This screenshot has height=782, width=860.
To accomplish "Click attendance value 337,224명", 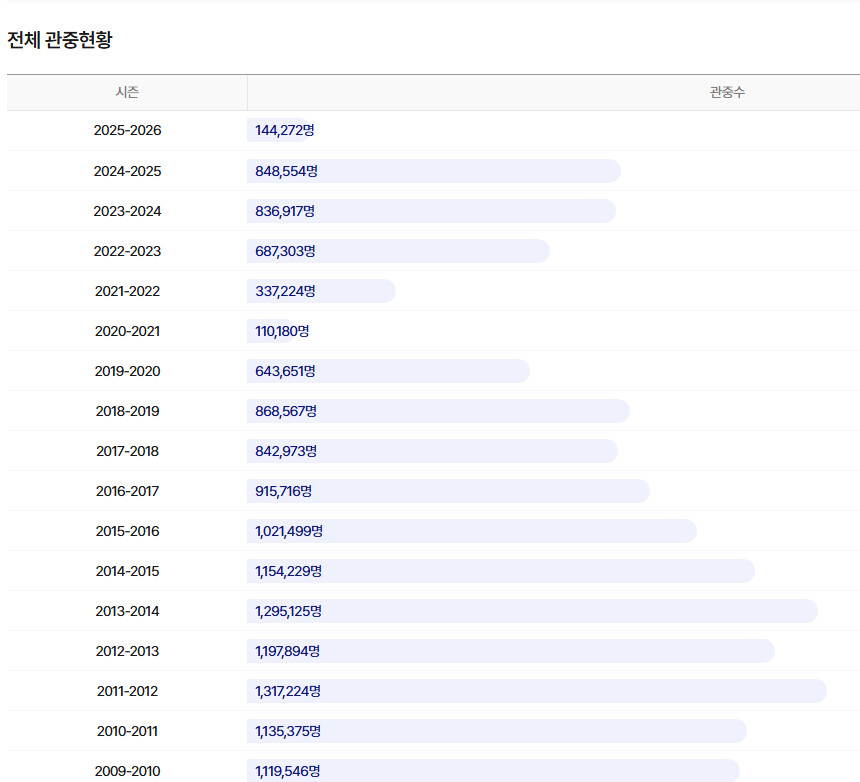I will click(x=285, y=291).
